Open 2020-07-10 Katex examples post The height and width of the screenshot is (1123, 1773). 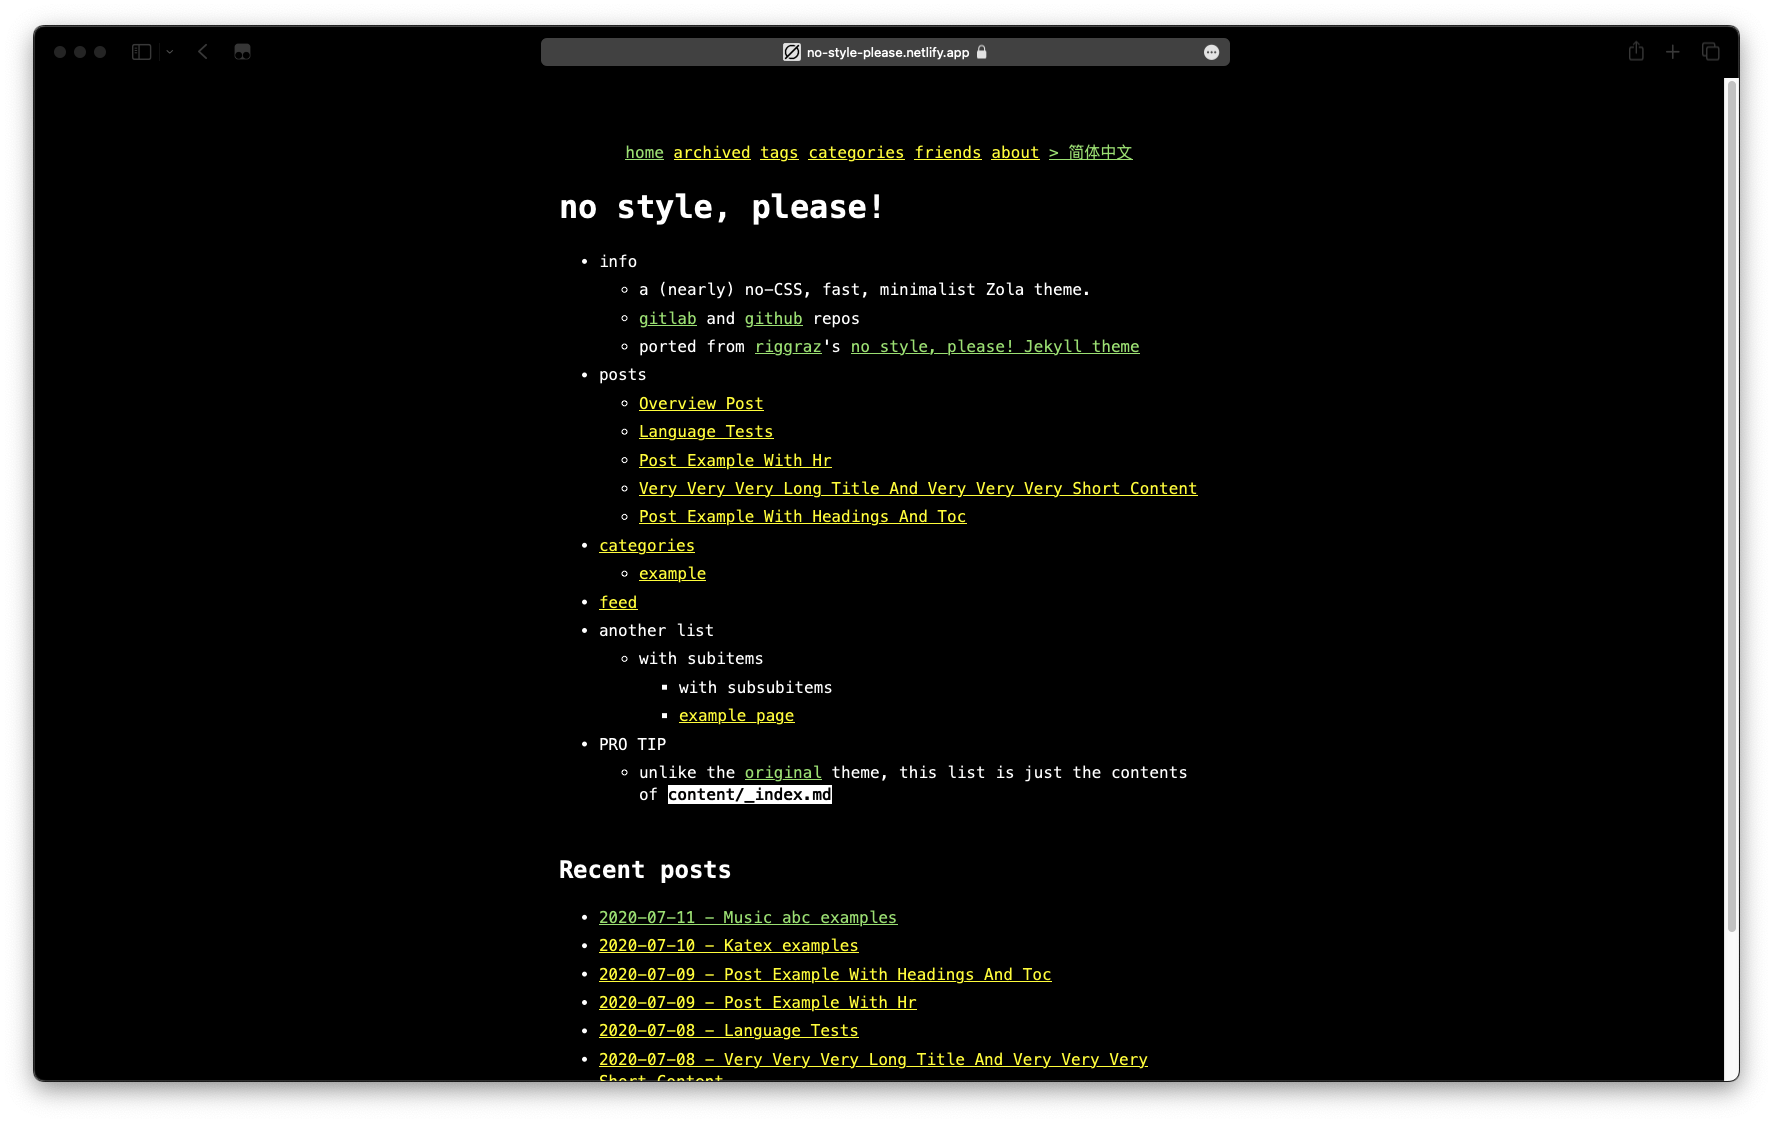(x=729, y=945)
